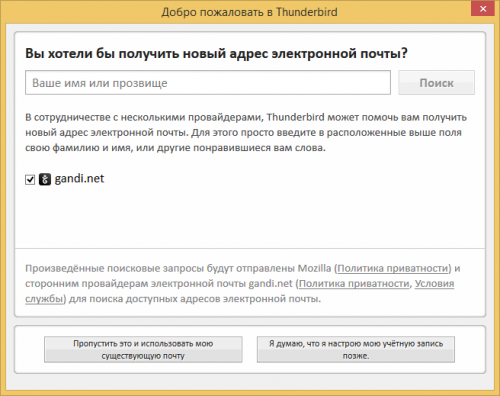This screenshot has width=500, height=396.
Task: Click the window title Добро пожаловать в Thunderbird
Action: click(249, 12)
